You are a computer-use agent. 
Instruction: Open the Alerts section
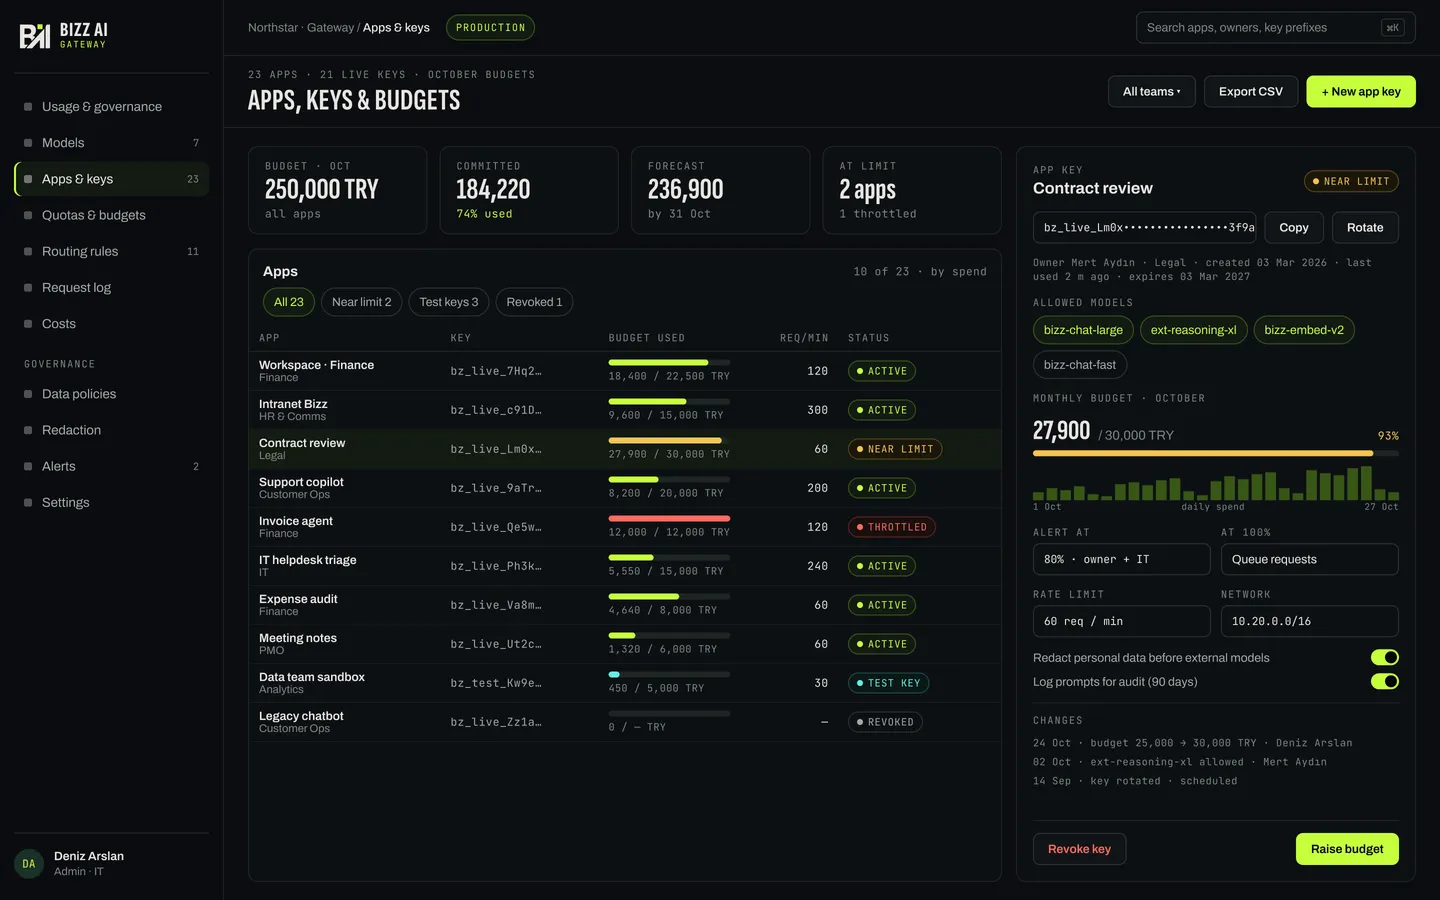click(x=111, y=466)
